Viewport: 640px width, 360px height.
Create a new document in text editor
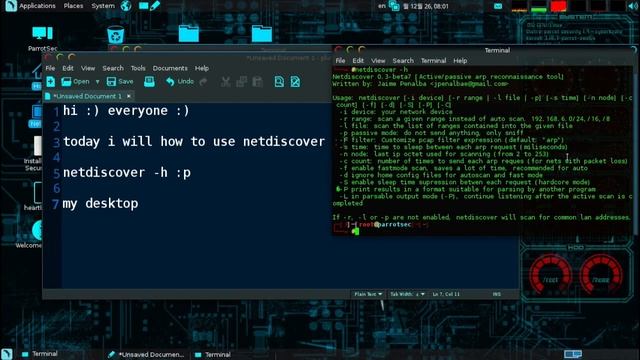tap(51, 82)
